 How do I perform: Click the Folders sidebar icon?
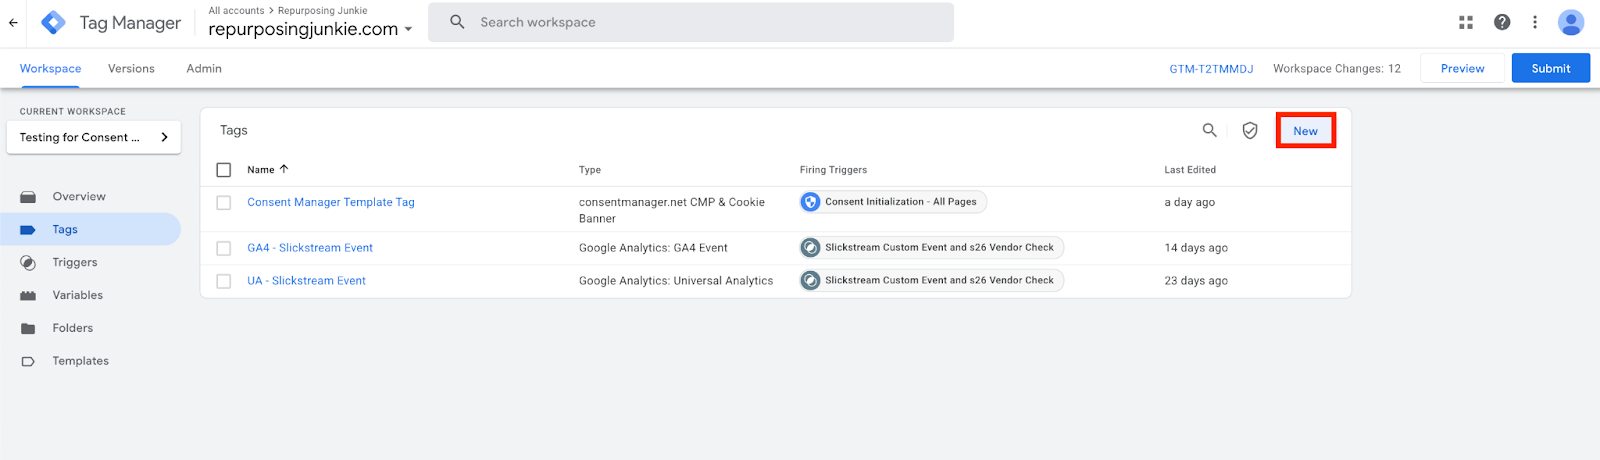[x=28, y=328]
